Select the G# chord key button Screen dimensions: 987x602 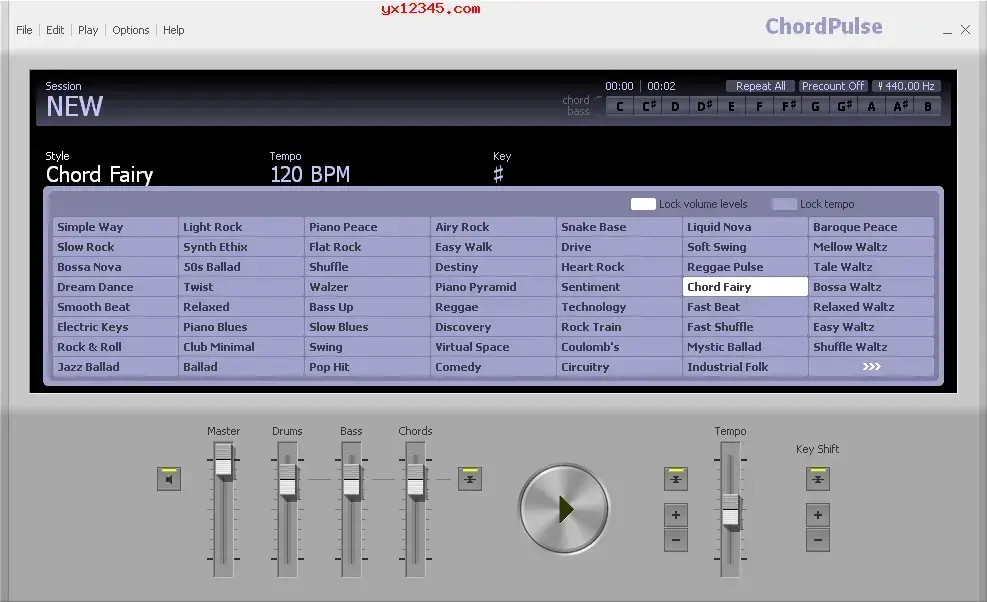843,106
